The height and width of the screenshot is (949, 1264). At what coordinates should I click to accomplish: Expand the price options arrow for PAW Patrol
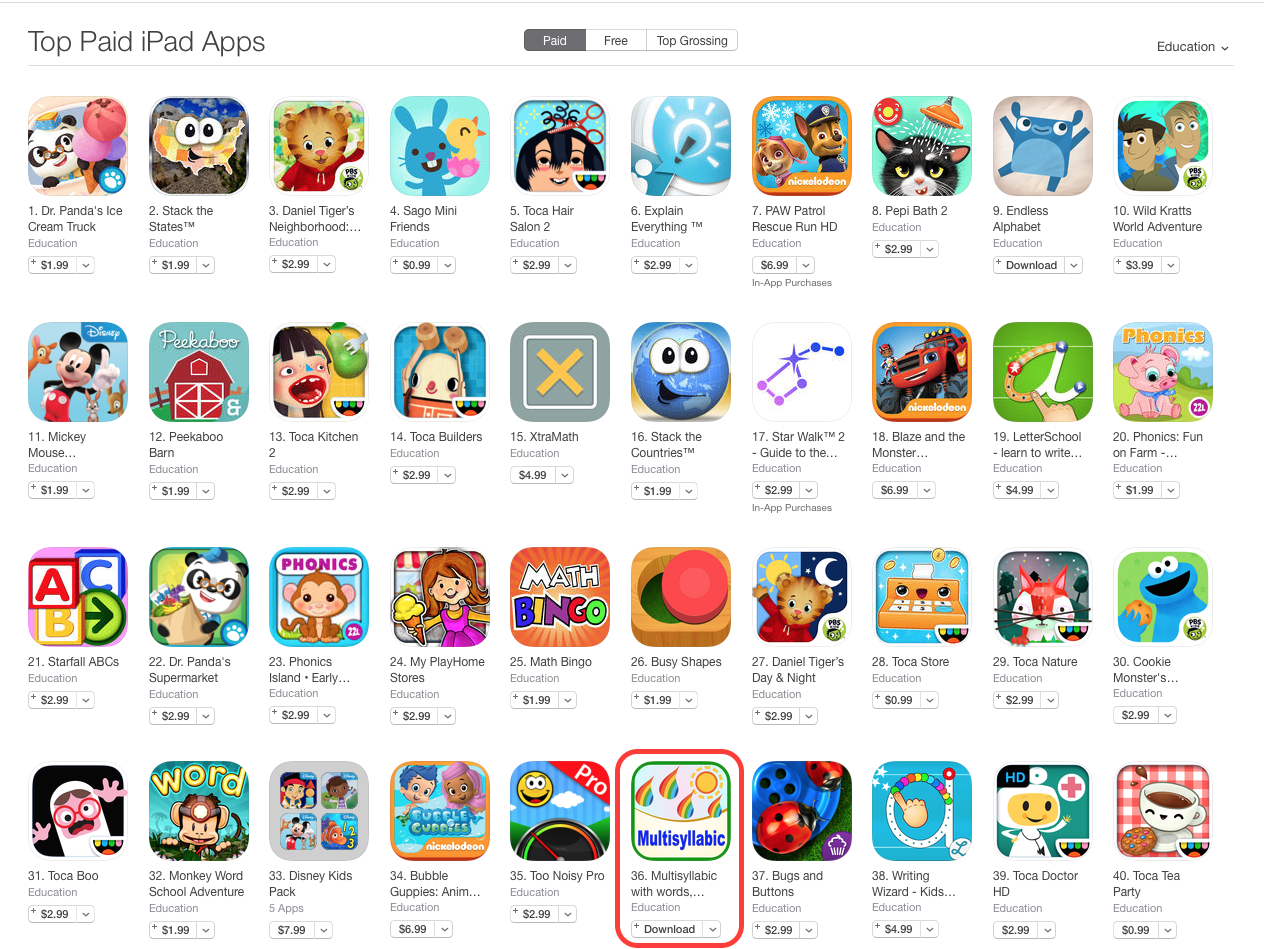tap(805, 265)
